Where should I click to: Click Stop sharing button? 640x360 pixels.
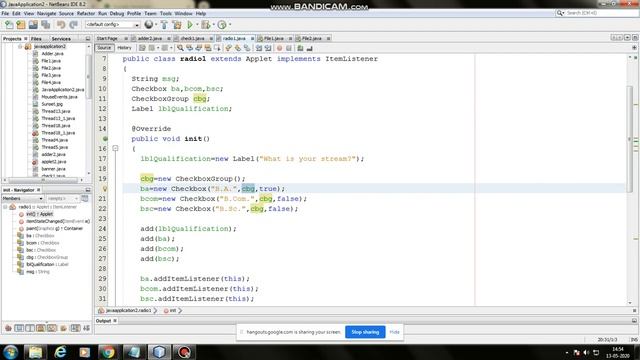click(x=365, y=332)
